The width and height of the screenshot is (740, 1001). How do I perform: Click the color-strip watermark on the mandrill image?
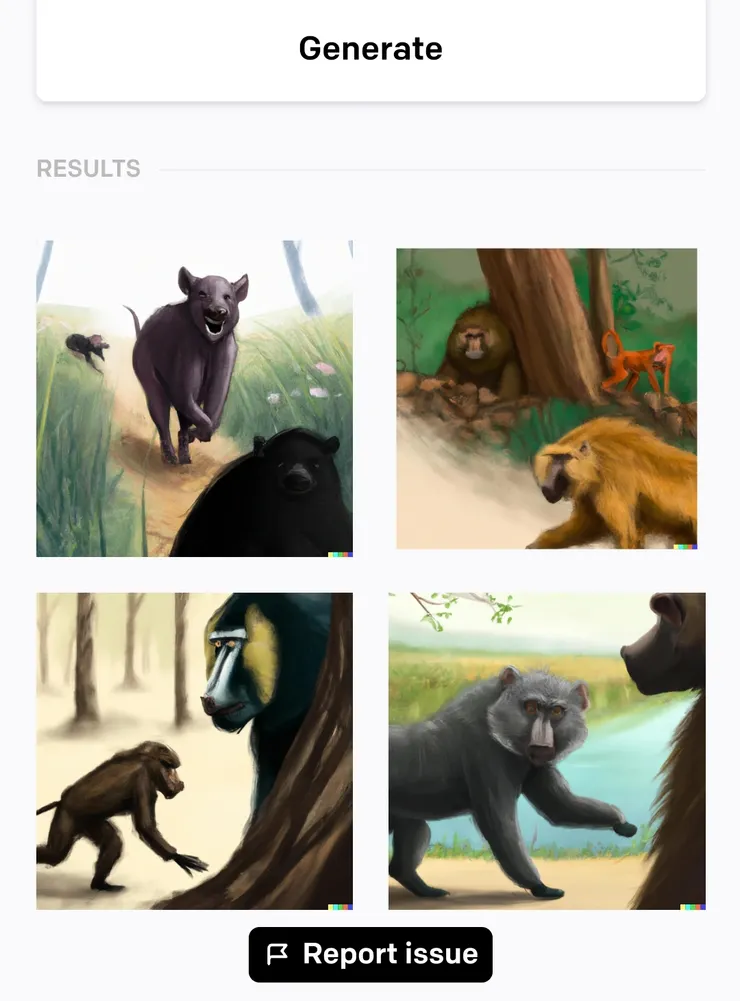[x=340, y=907]
